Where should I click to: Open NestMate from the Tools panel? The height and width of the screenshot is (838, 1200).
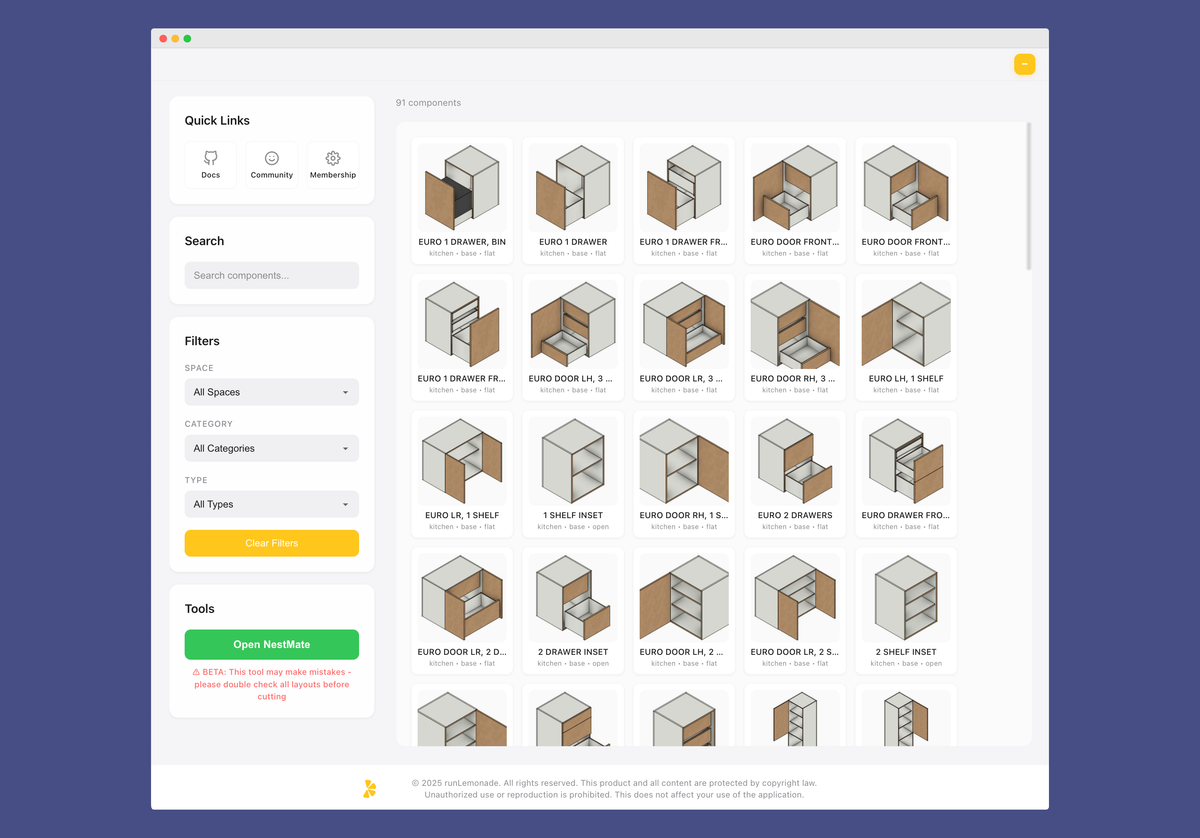(271, 644)
